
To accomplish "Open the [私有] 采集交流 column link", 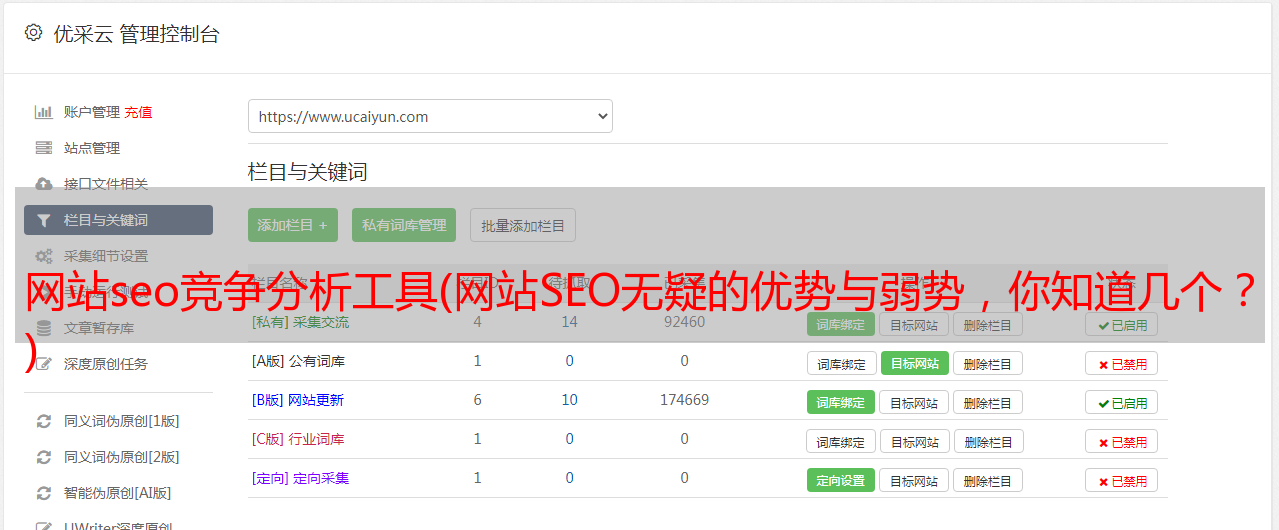I will click(300, 322).
